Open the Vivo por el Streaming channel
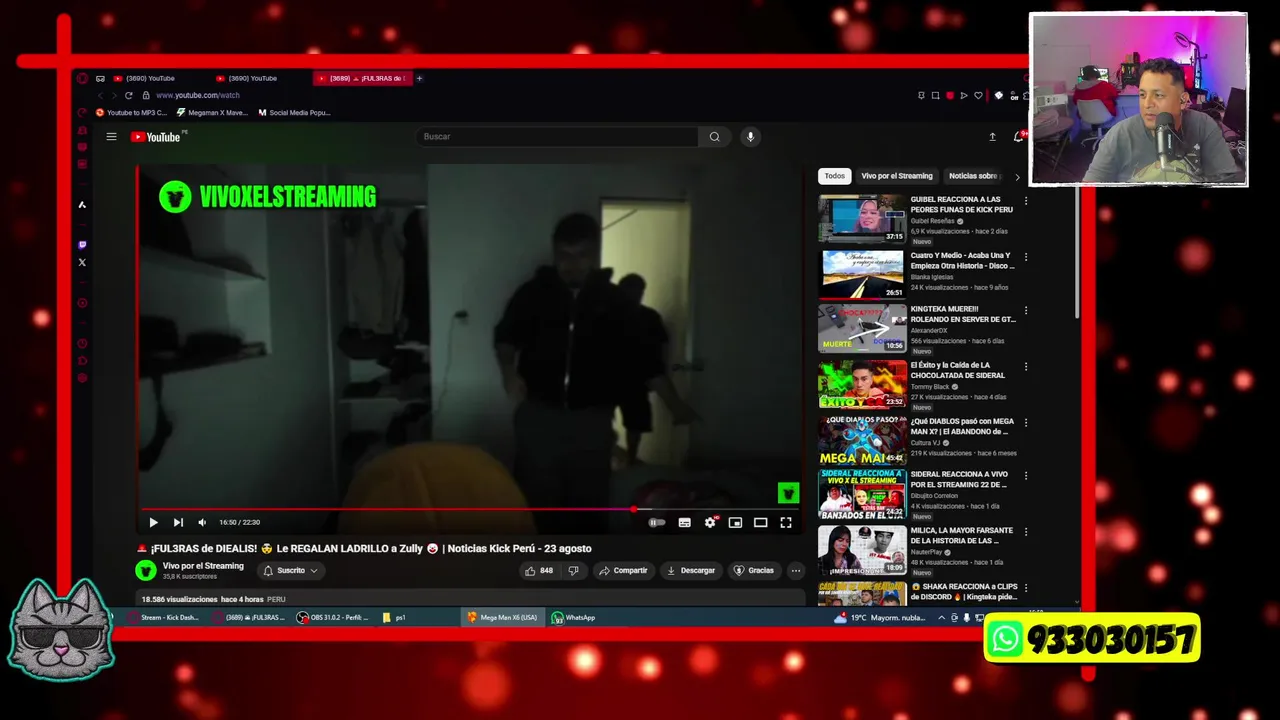 (x=203, y=566)
